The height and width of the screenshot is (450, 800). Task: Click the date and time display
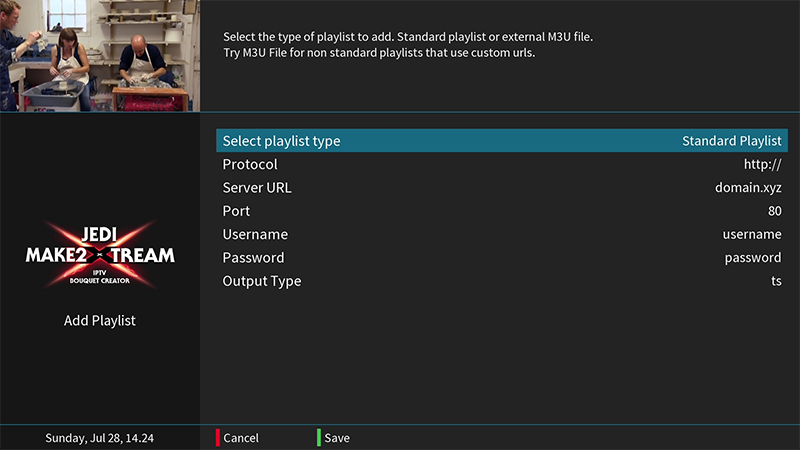point(100,438)
